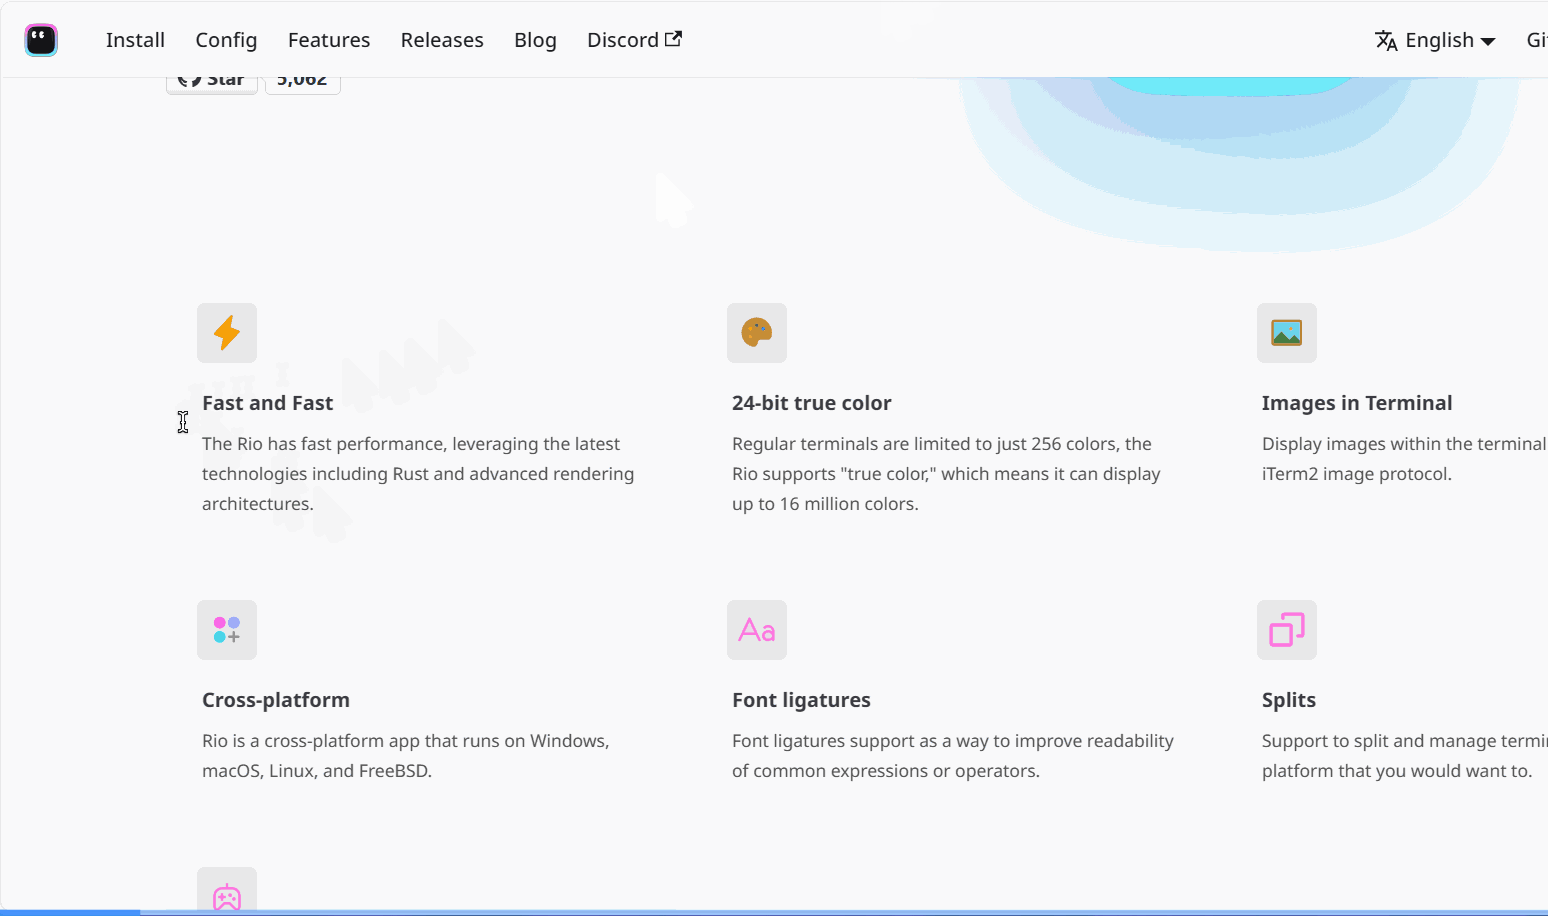Open the Install page
Screen dimensions: 1548x916
(x=135, y=40)
